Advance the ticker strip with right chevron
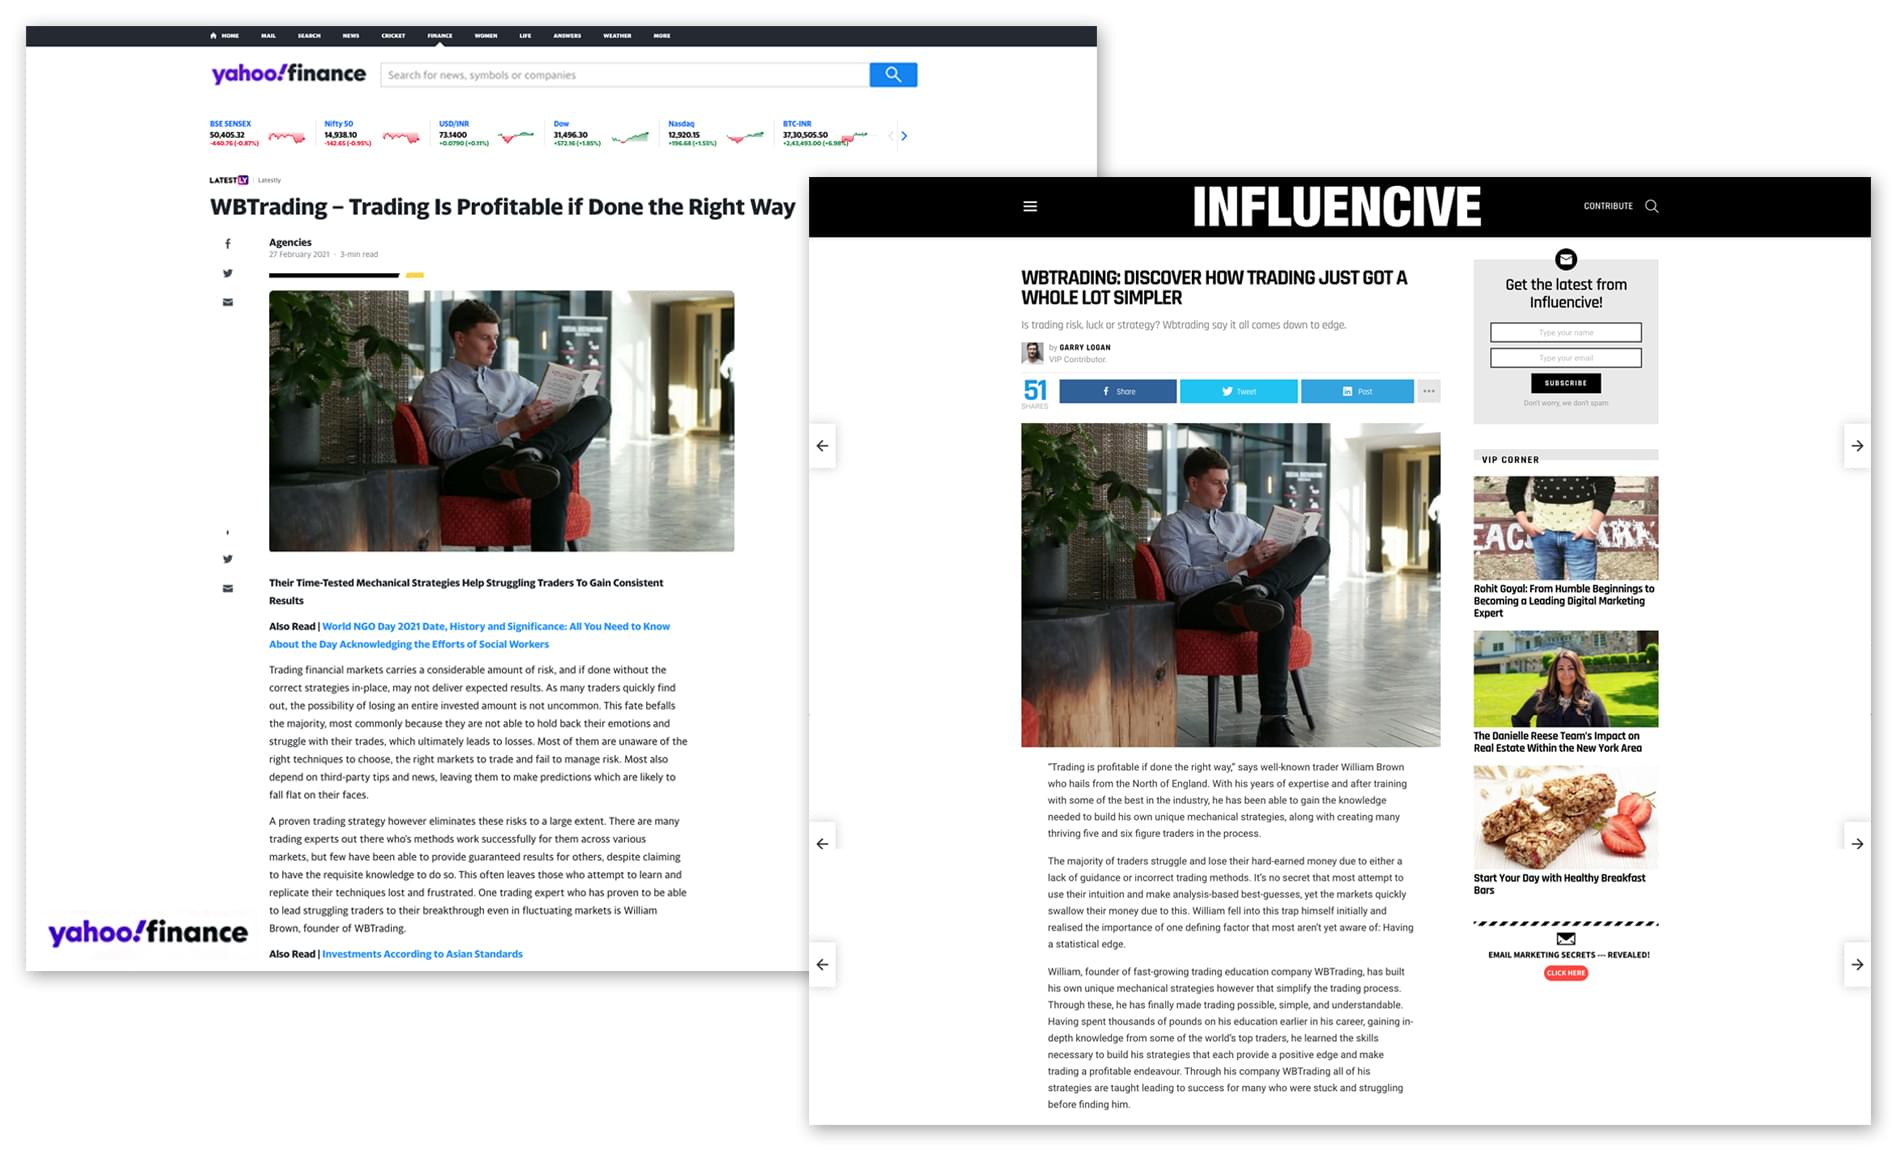Viewport: 1903px width, 1161px height. coord(904,136)
